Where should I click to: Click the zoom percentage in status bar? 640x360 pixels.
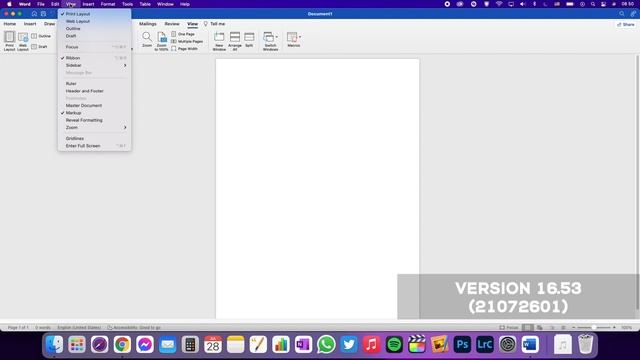(627, 327)
